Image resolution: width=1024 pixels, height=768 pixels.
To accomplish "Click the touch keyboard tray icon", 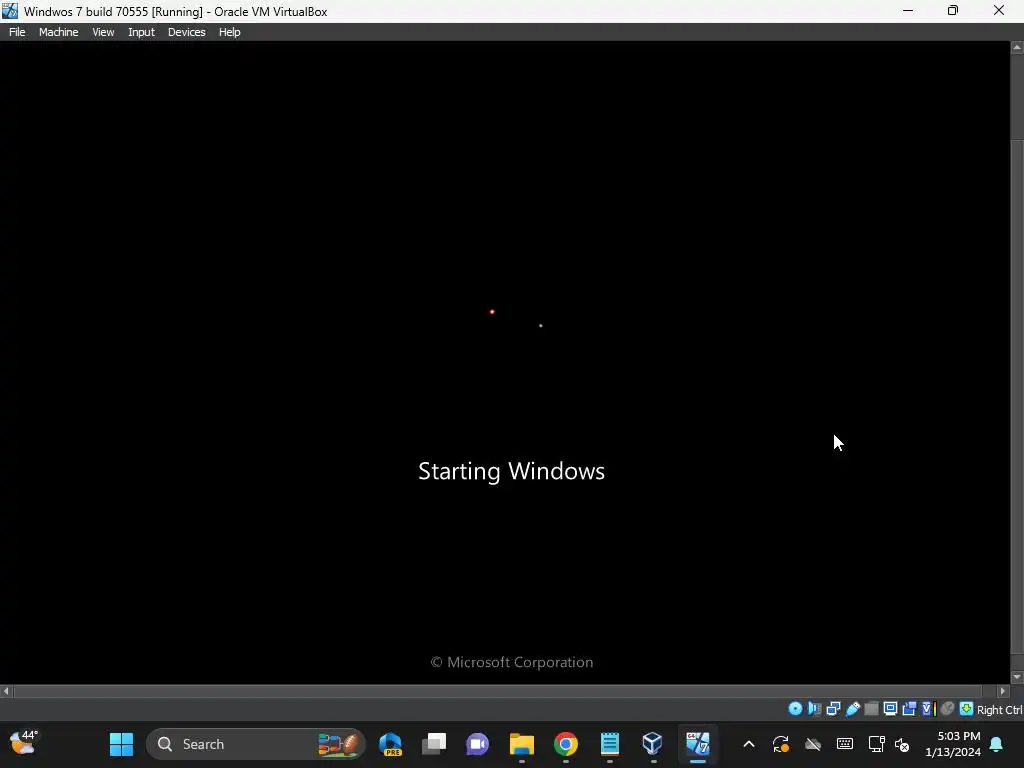I will tap(844, 744).
